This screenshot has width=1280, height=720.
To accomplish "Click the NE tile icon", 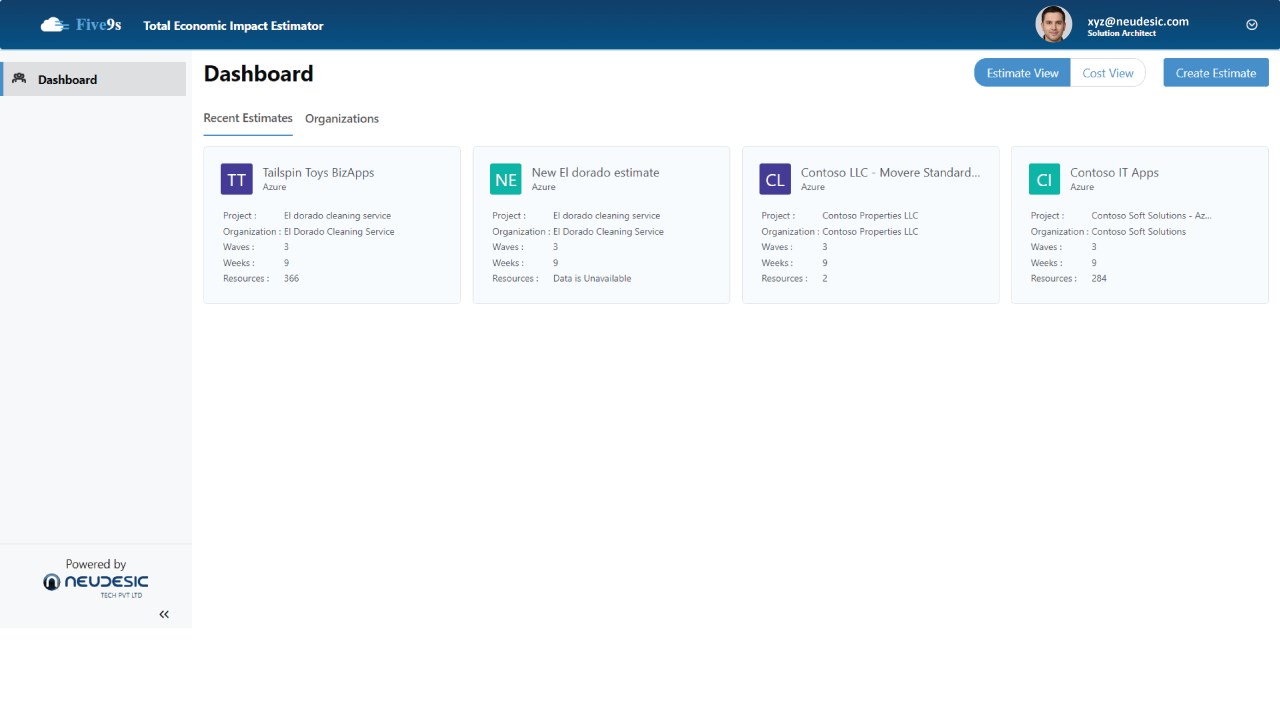I will tap(506, 179).
